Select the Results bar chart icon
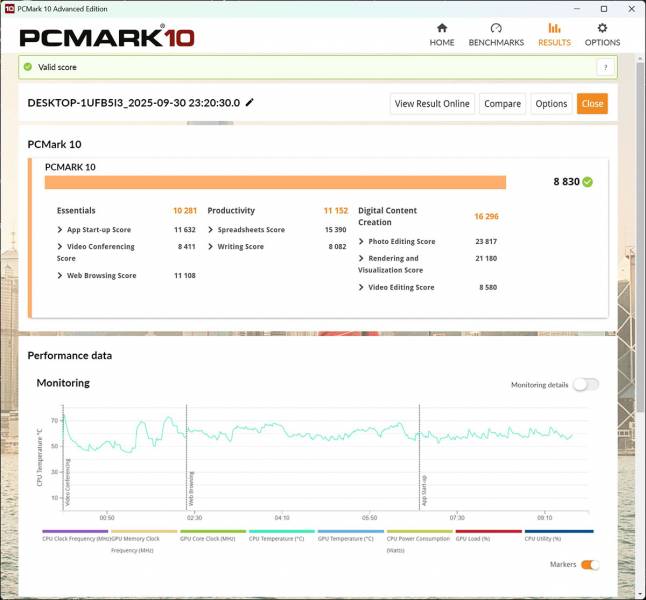Screen dimensions: 646x600 [554, 28]
